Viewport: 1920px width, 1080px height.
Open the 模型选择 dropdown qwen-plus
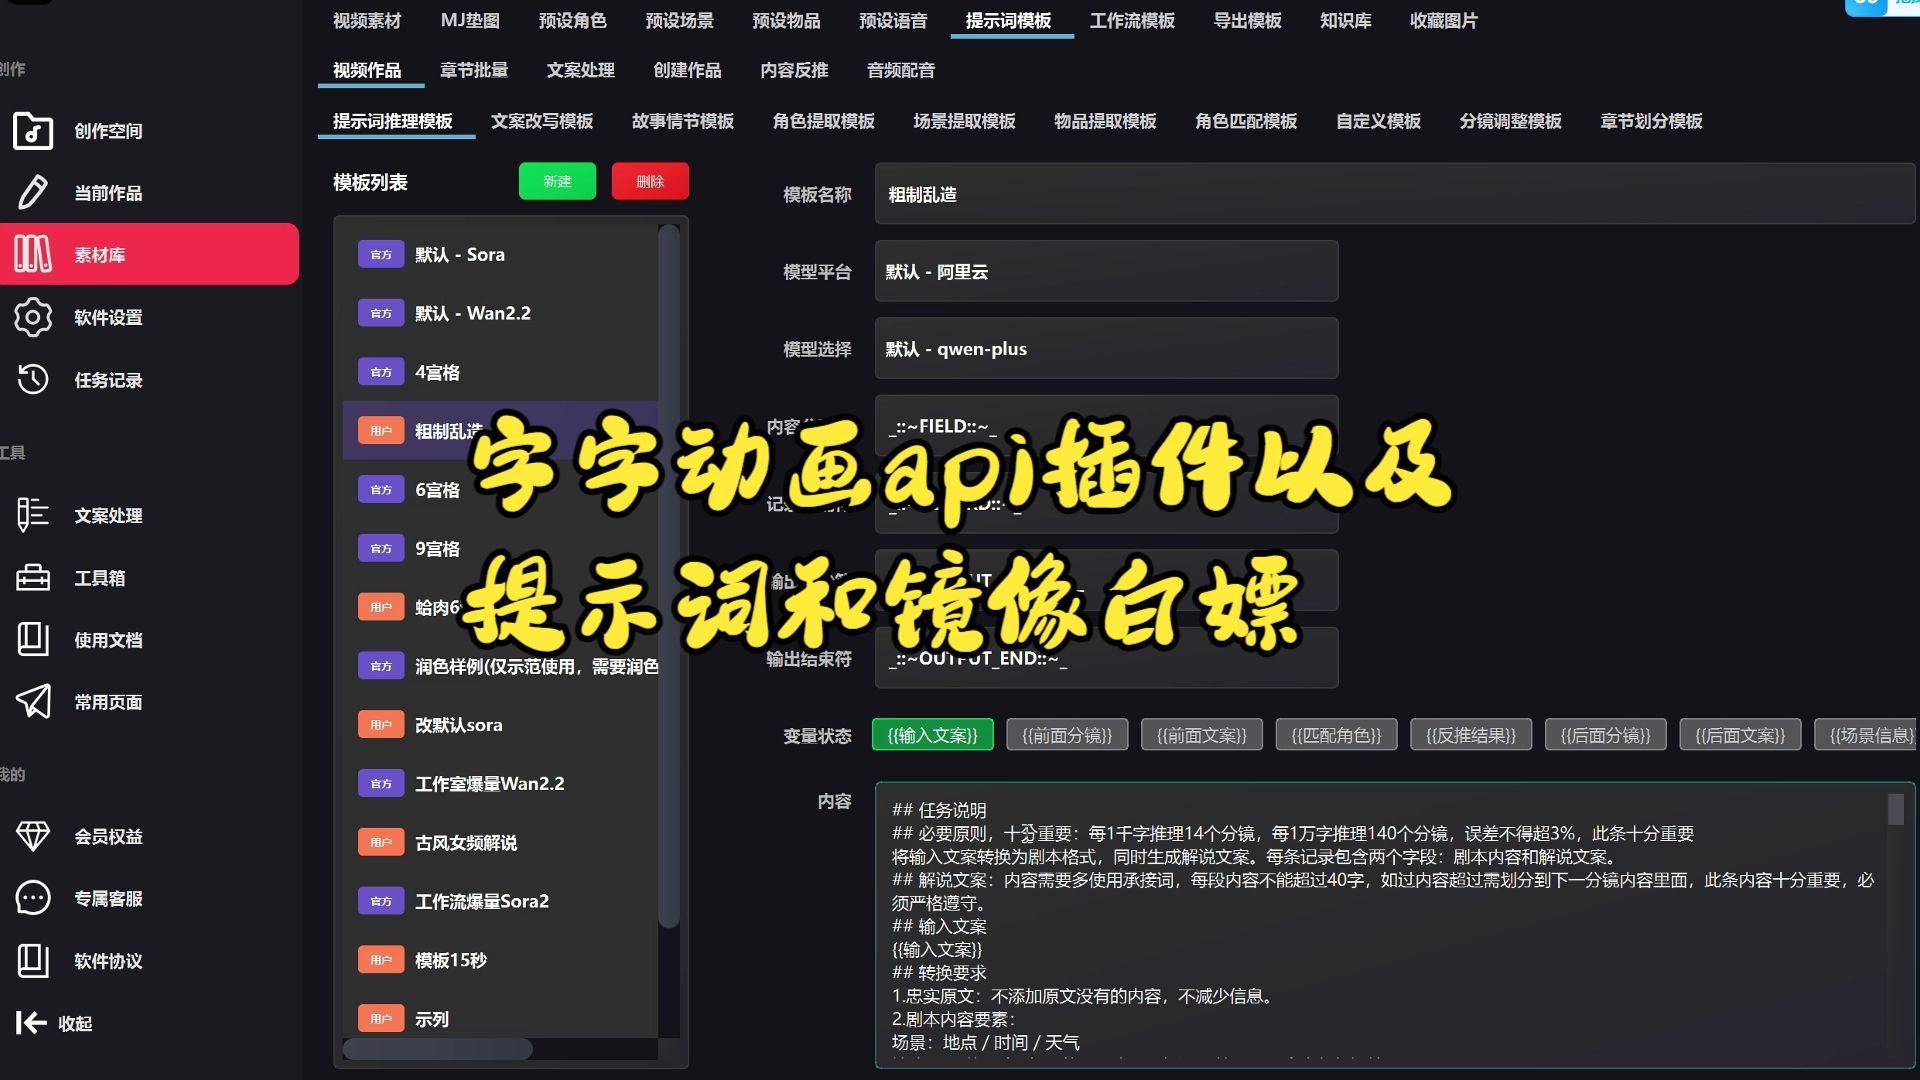click(x=1105, y=349)
